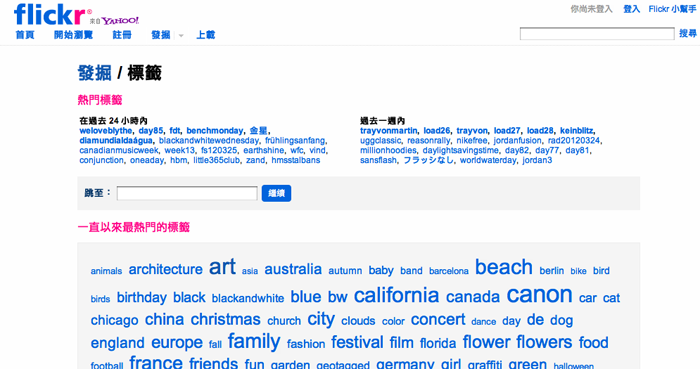Open the Flickr 小幫手 link
This screenshot has height=369, width=700.
(x=672, y=9)
